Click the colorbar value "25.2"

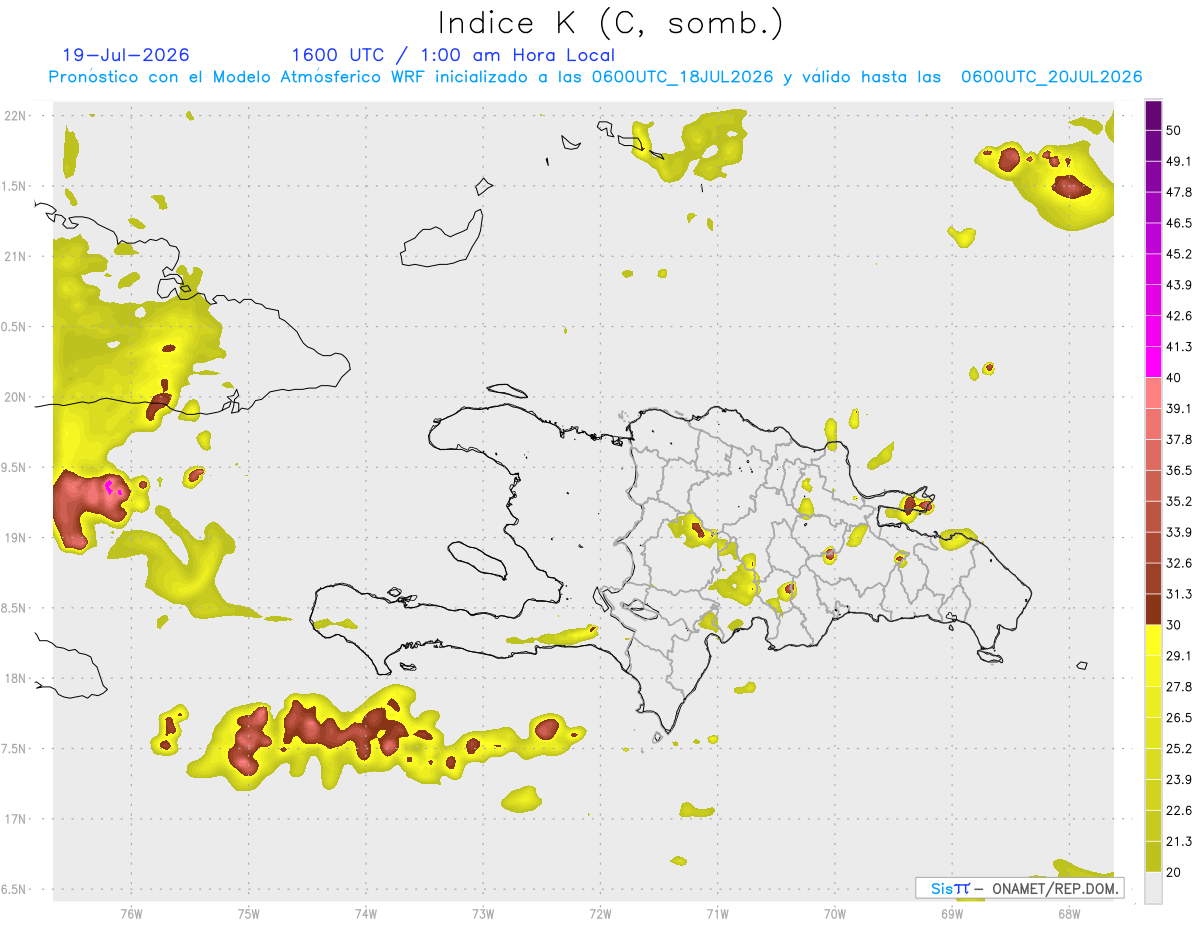point(1179,749)
